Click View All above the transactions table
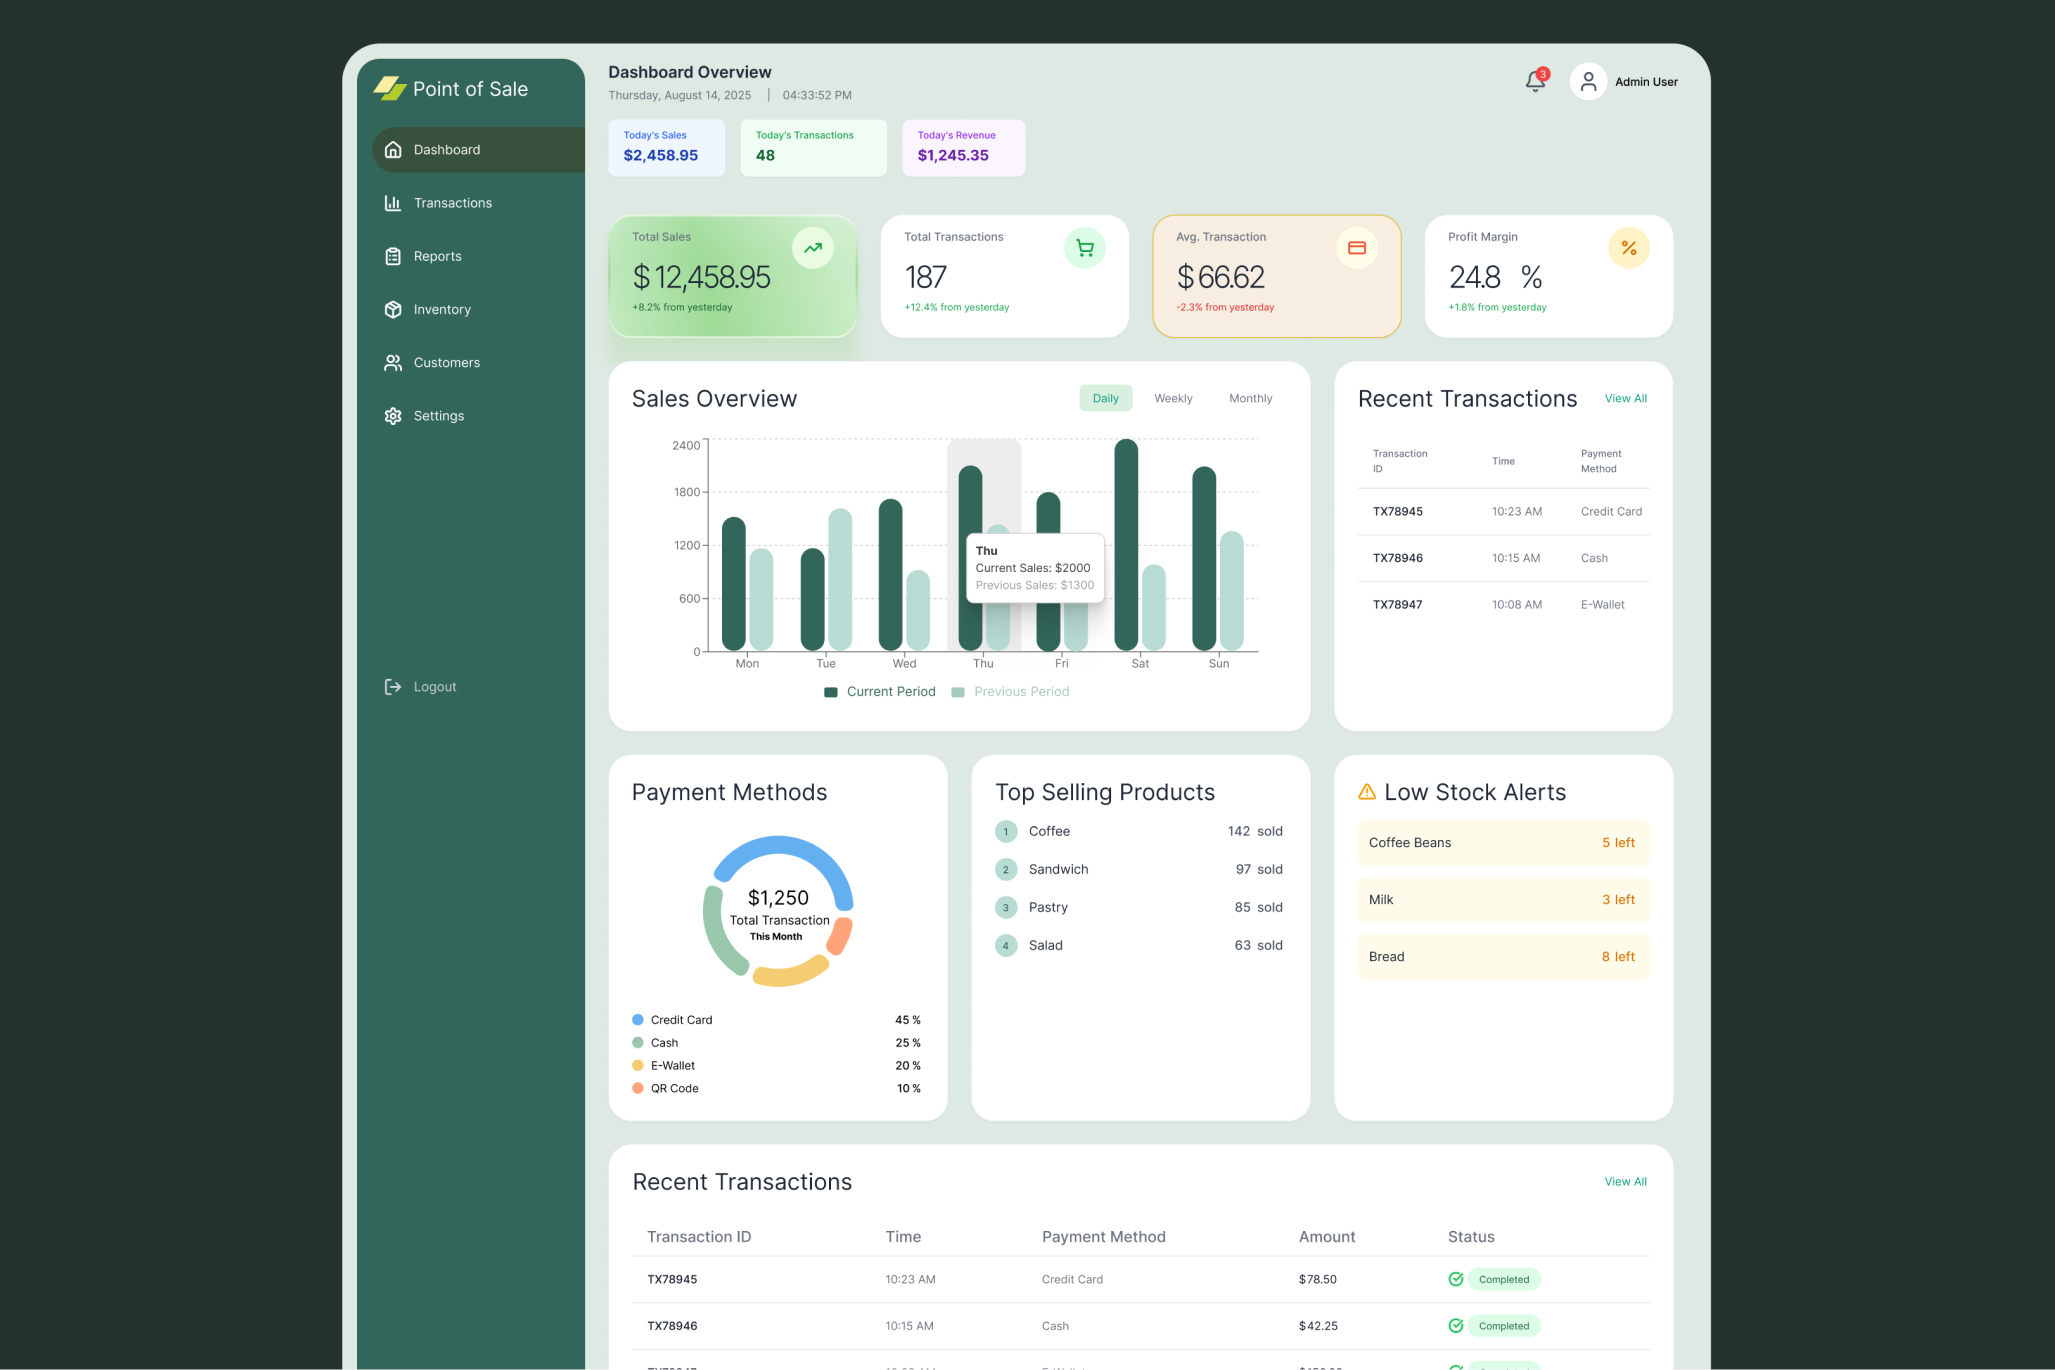Image resolution: width=2055 pixels, height=1370 pixels. [1625, 1181]
